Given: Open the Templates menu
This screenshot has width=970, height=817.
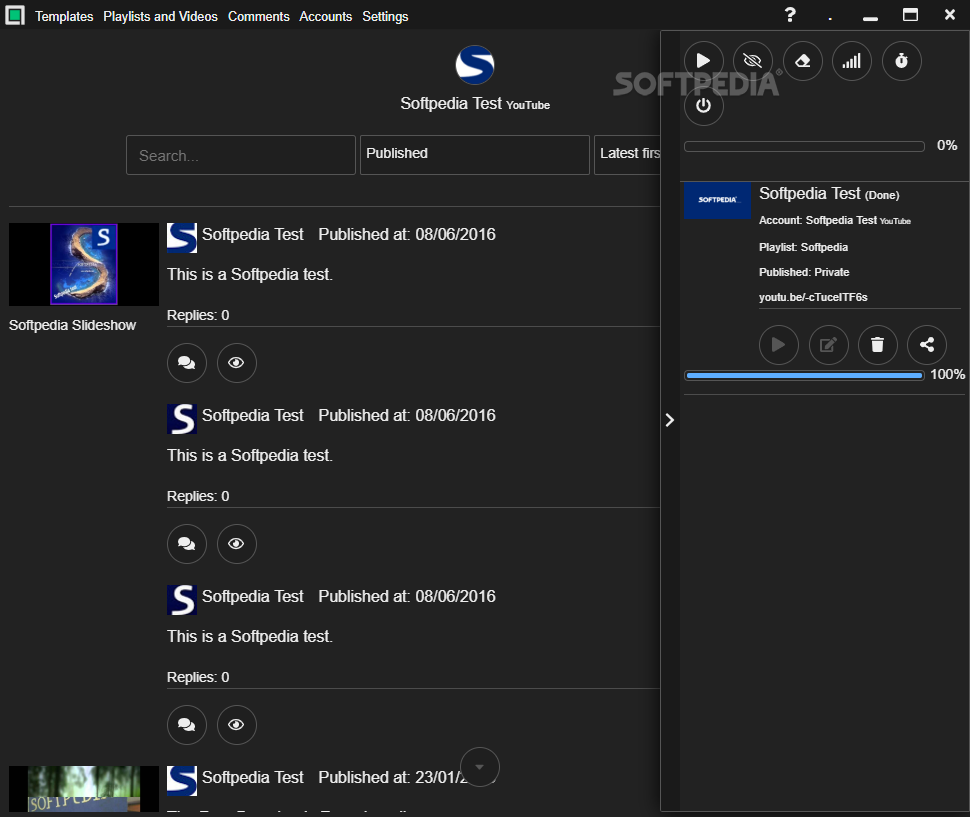Looking at the screenshot, I should pyautogui.click(x=64, y=16).
